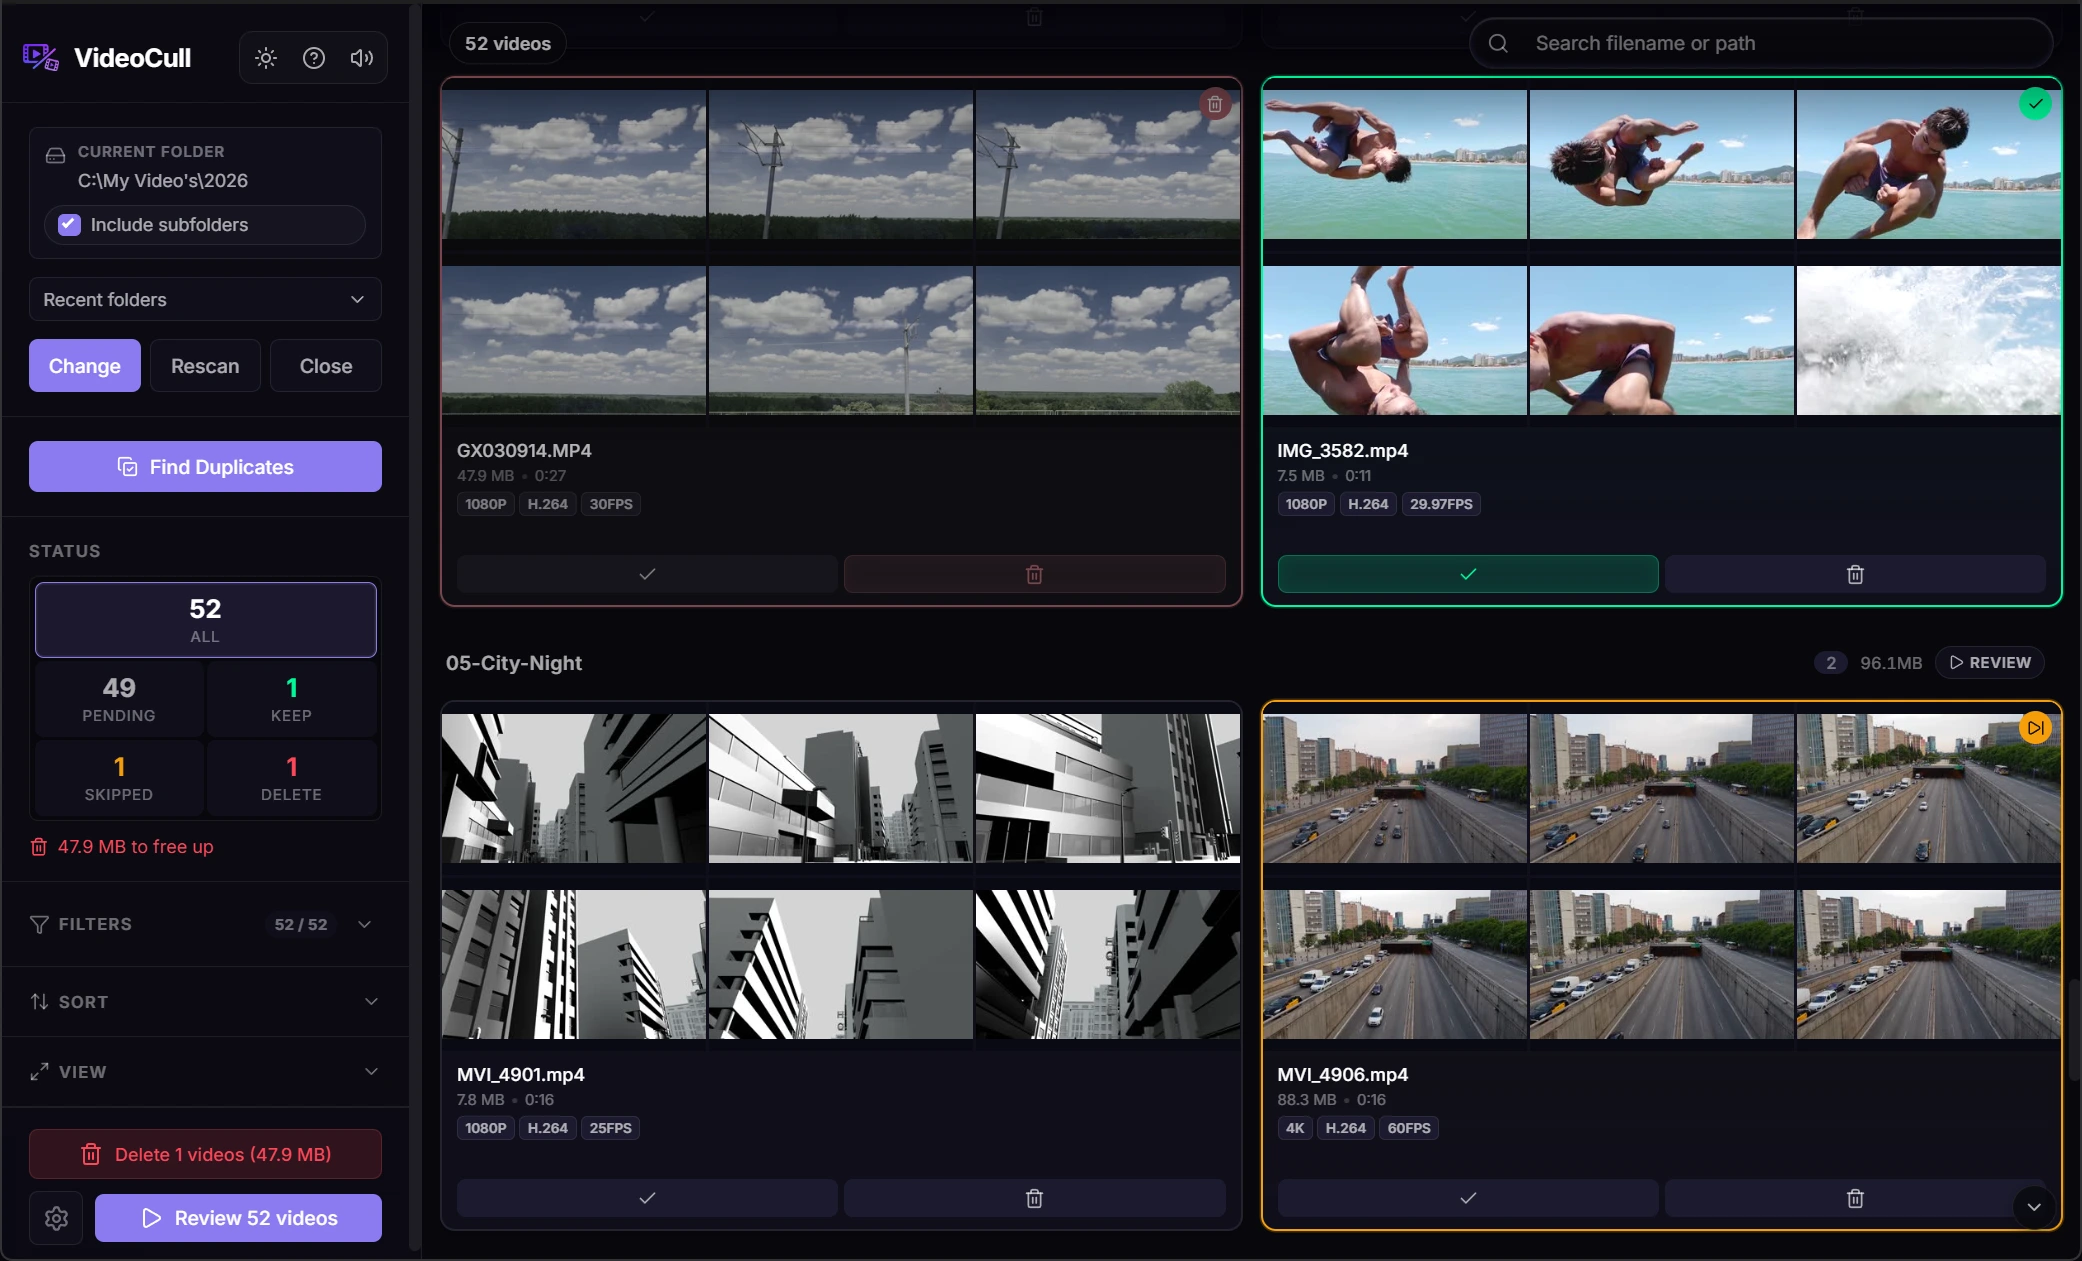Screen dimensions: 2082x1261
Task: Mark IMG_3582.mp4 for deletion with trash button
Action: (x=1855, y=574)
